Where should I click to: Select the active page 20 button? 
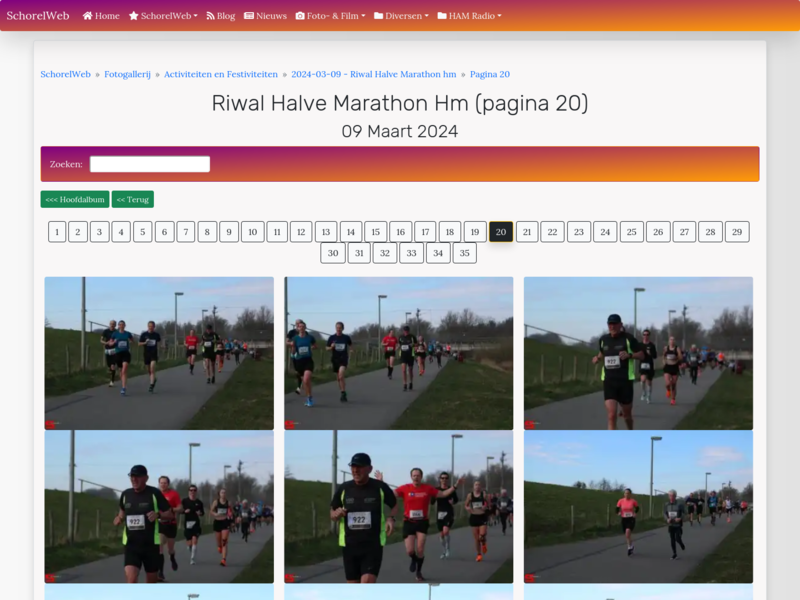[501, 232]
